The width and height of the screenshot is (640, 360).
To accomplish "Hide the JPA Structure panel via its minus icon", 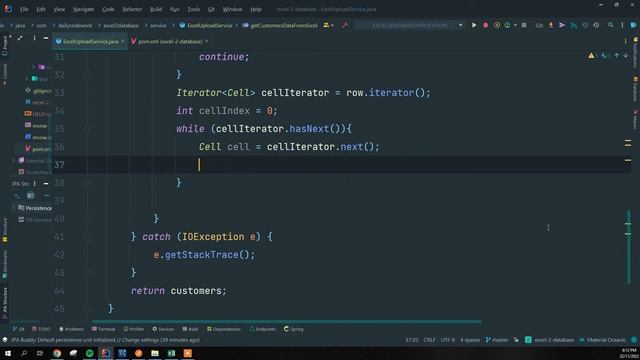I will click(x=46, y=184).
